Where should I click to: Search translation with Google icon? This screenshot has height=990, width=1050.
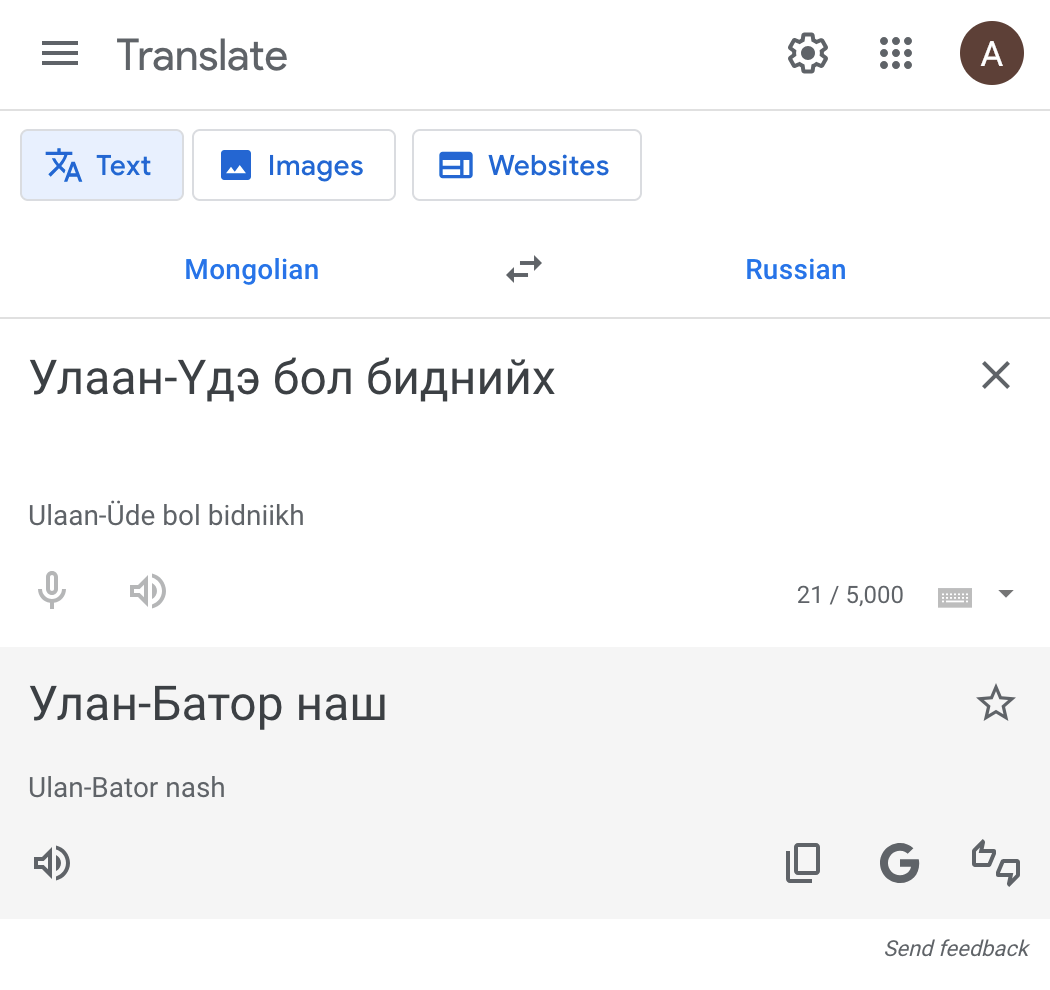coord(899,863)
